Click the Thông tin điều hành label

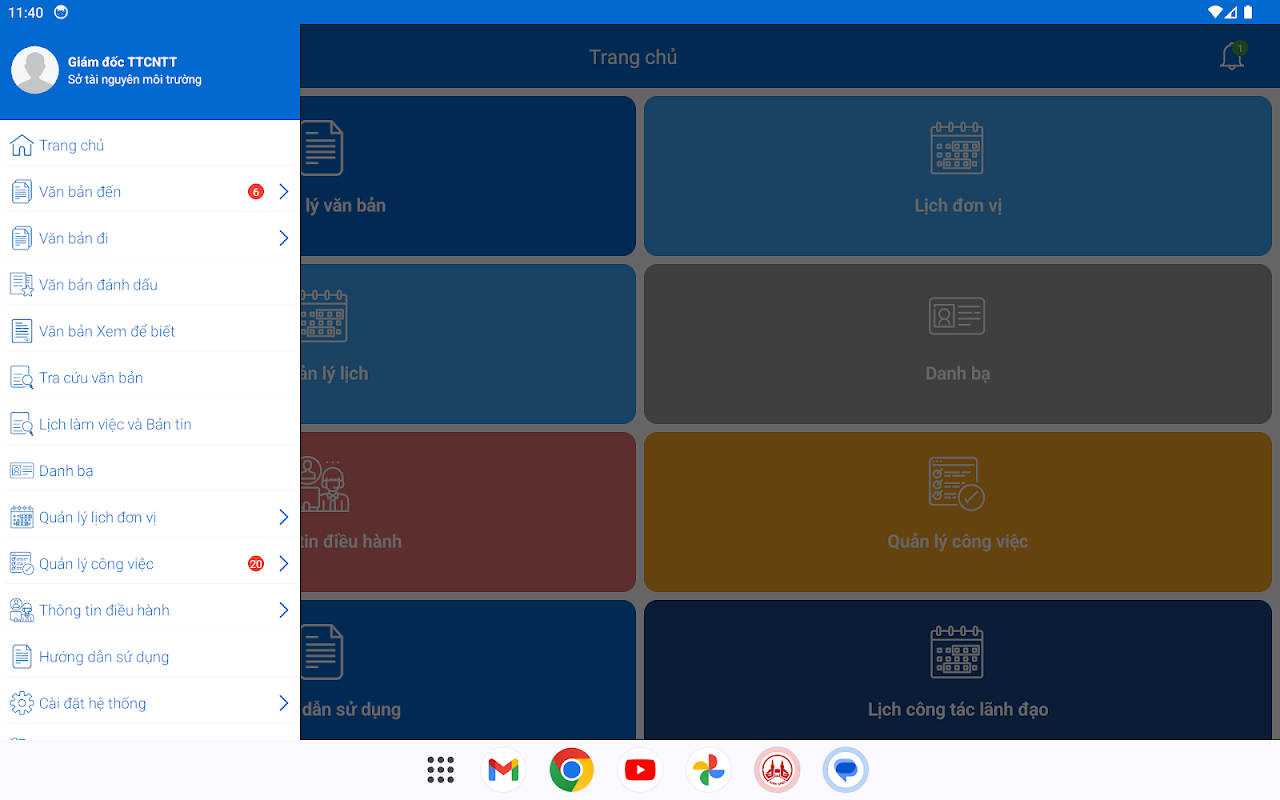pos(104,610)
